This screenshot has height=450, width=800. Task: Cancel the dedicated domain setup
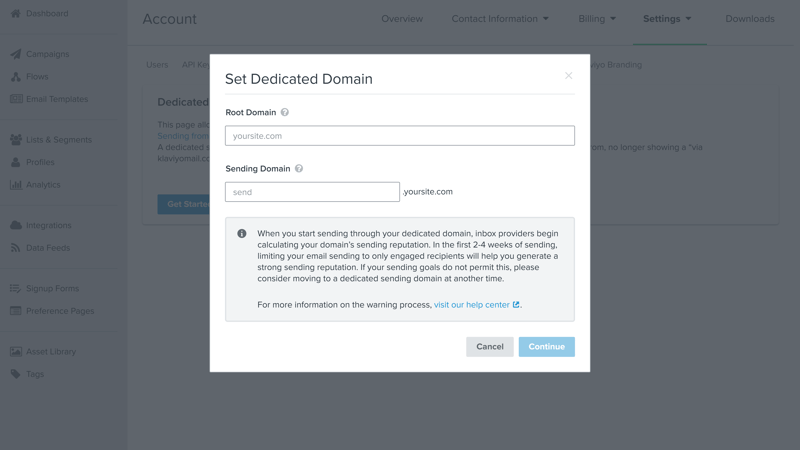coord(490,347)
